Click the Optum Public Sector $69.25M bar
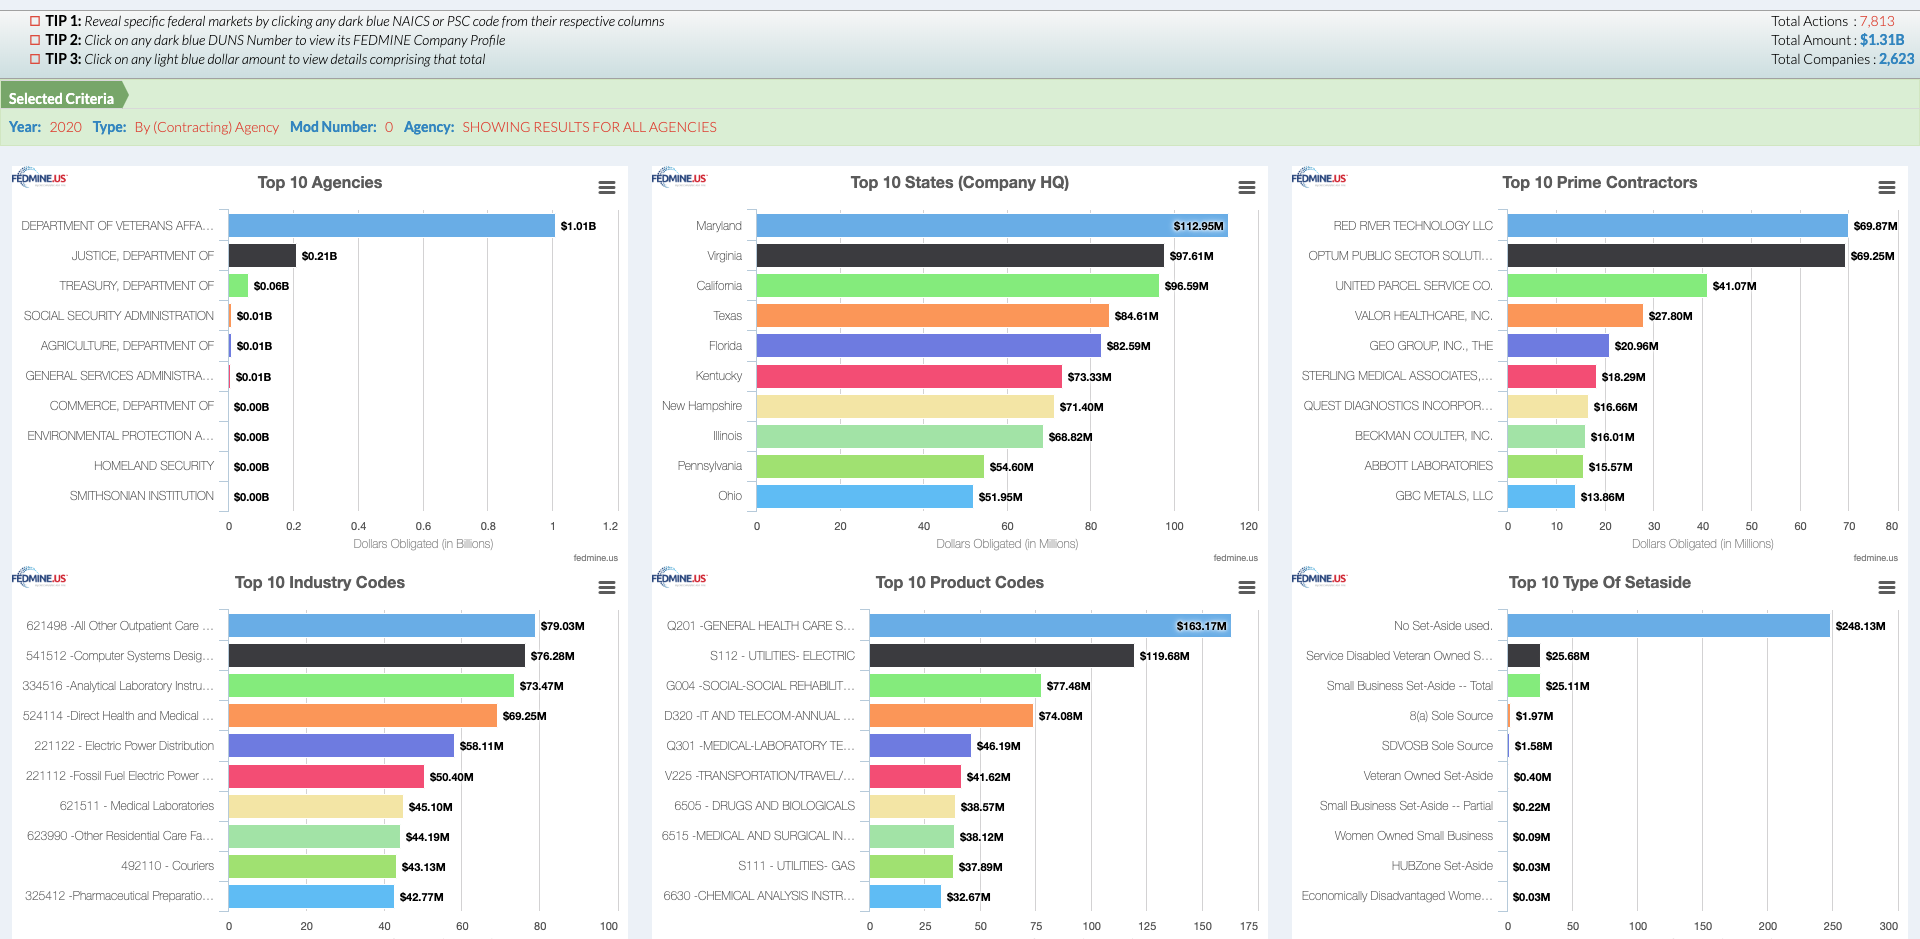Image resolution: width=1920 pixels, height=939 pixels. click(1676, 256)
